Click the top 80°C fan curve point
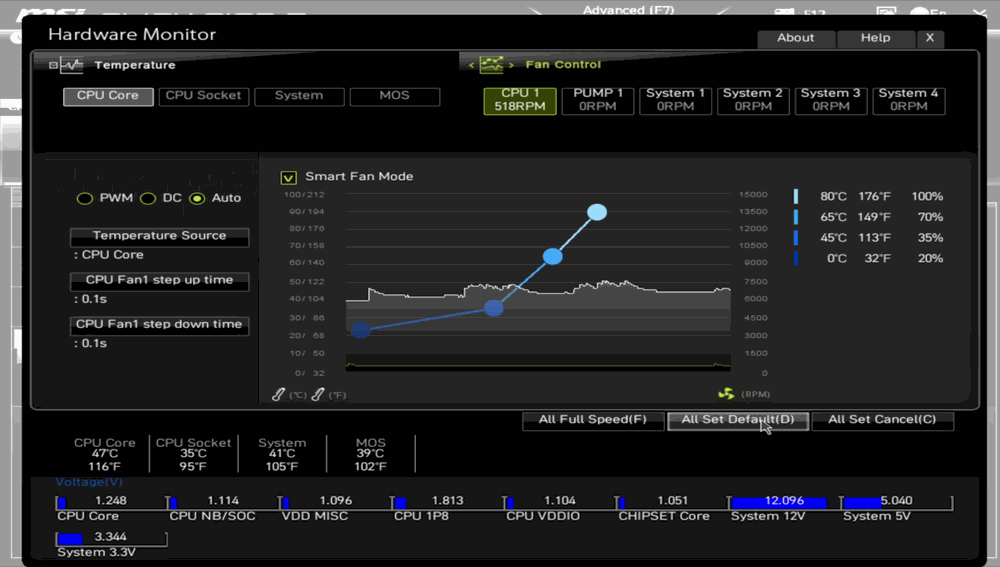The width and height of the screenshot is (1000, 567). (x=597, y=212)
